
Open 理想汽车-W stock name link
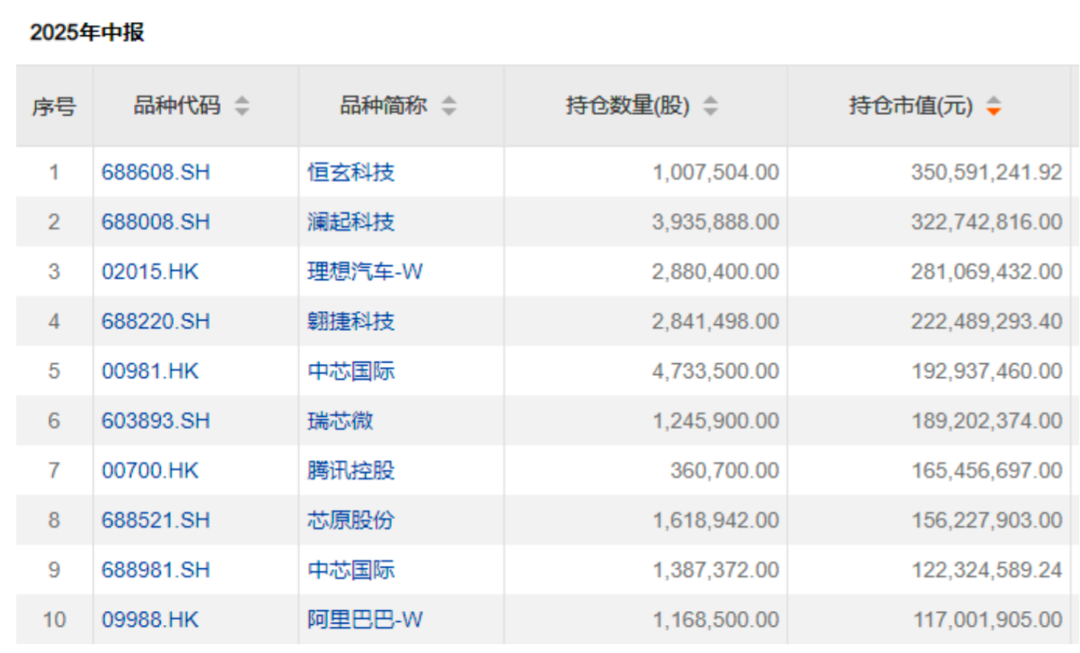pos(365,271)
